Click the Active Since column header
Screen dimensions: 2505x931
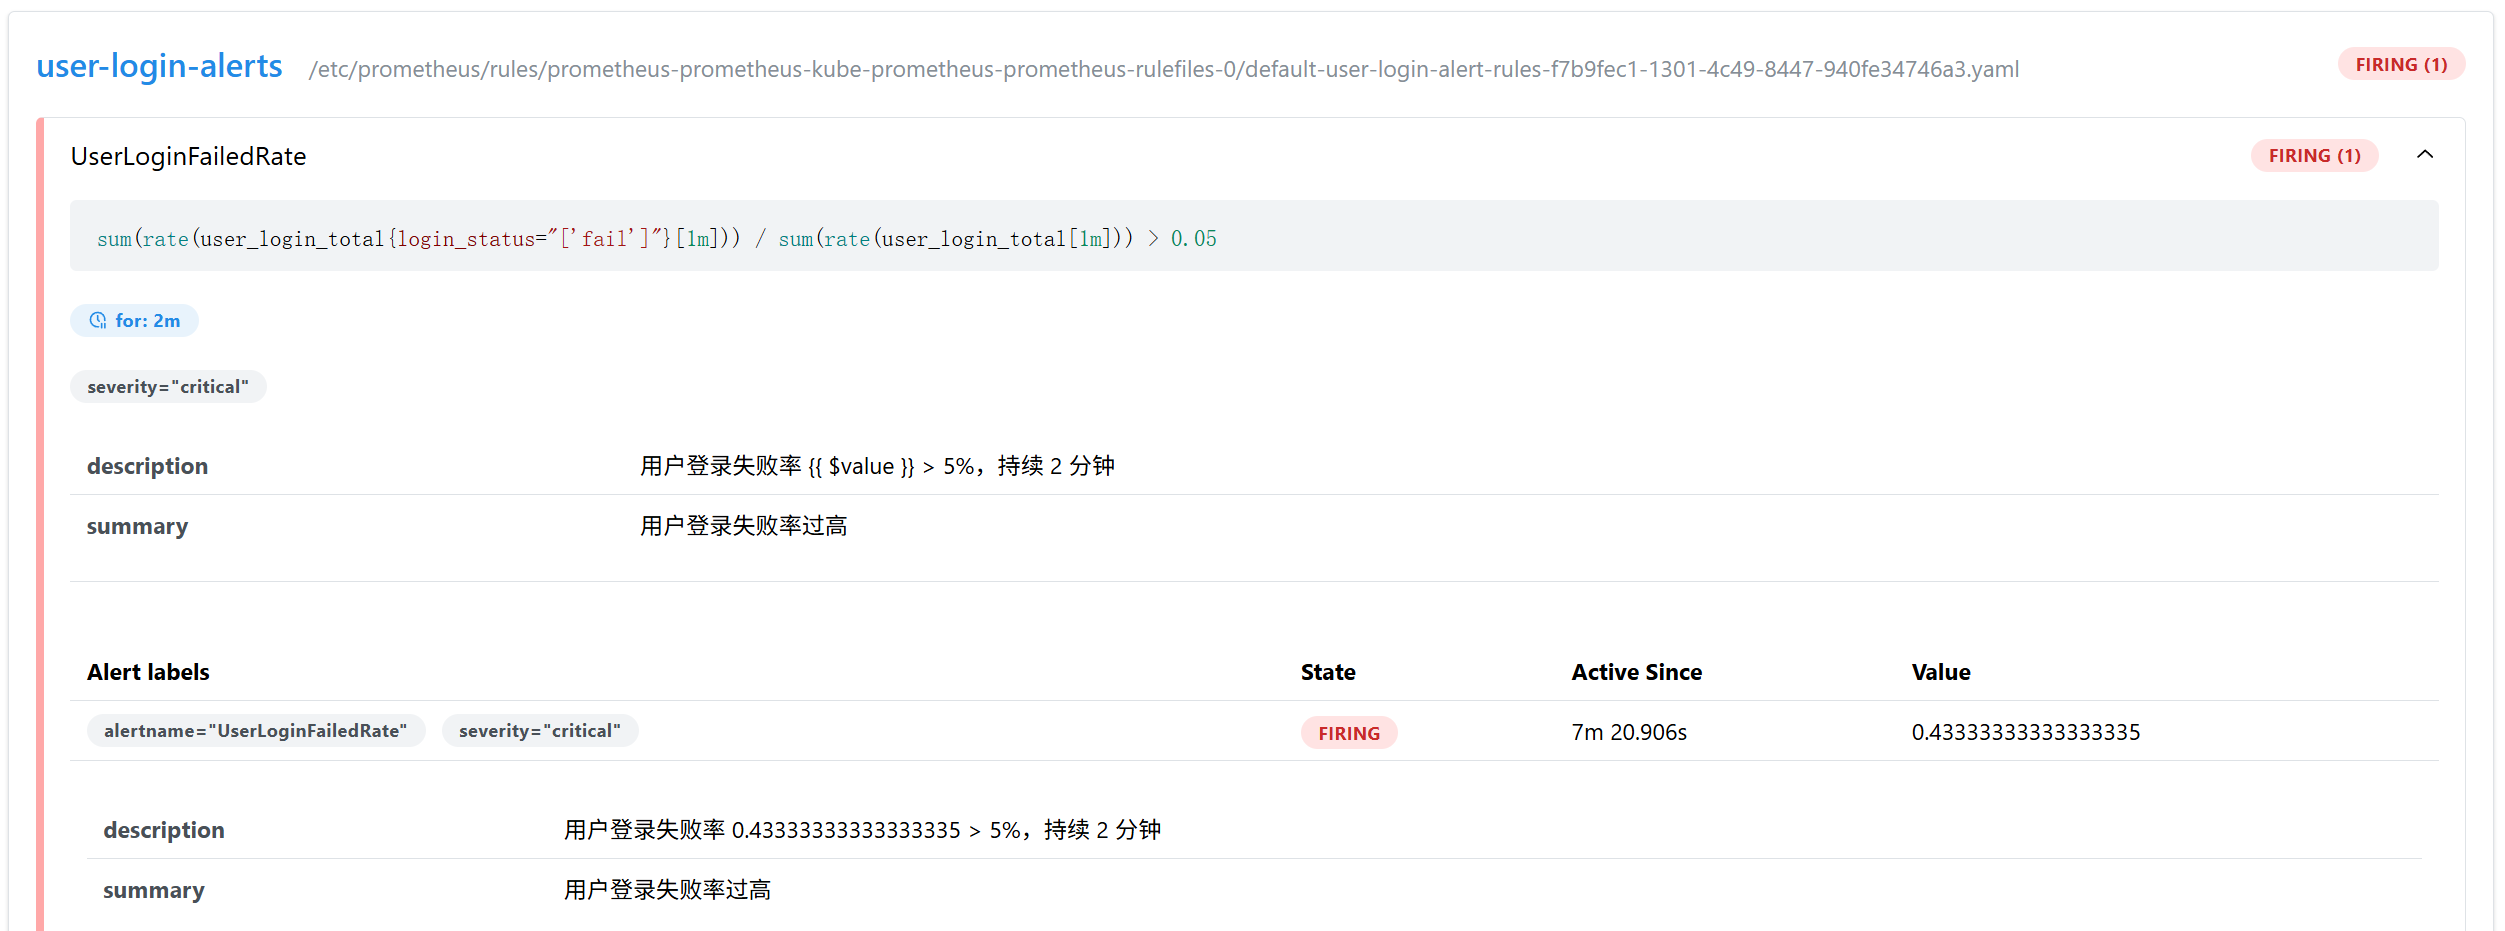[1636, 672]
